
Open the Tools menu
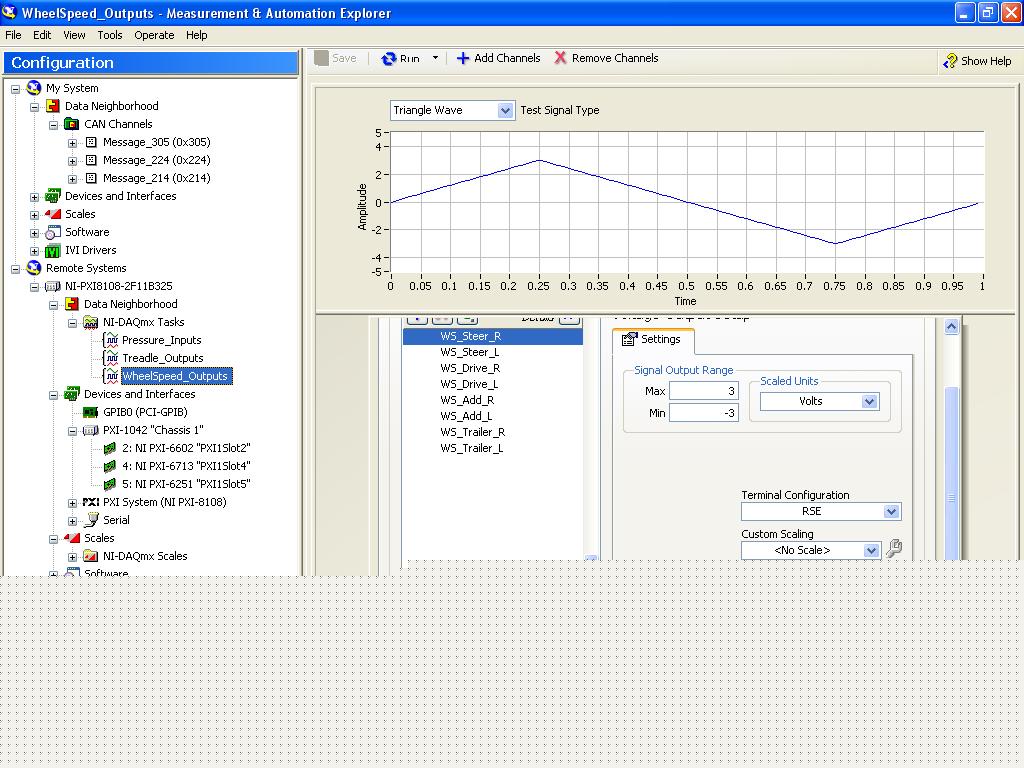click(110, 35)
